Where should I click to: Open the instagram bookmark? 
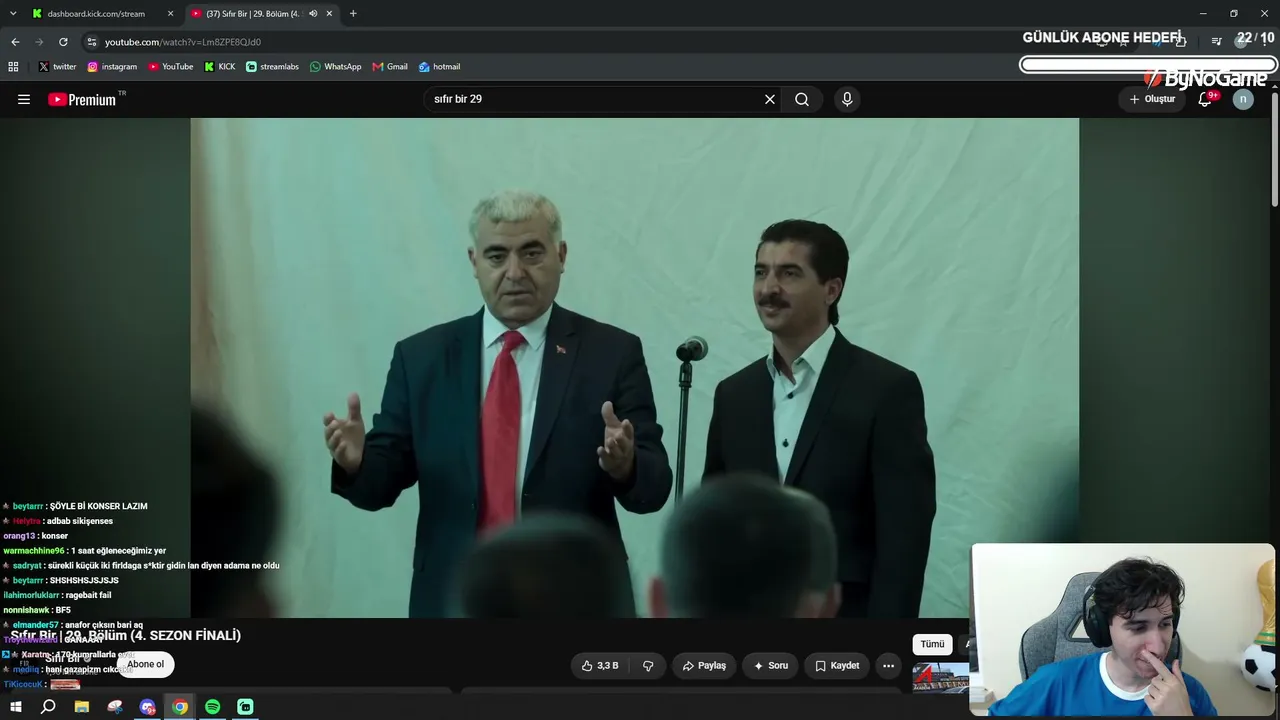[x=112, y=67]
